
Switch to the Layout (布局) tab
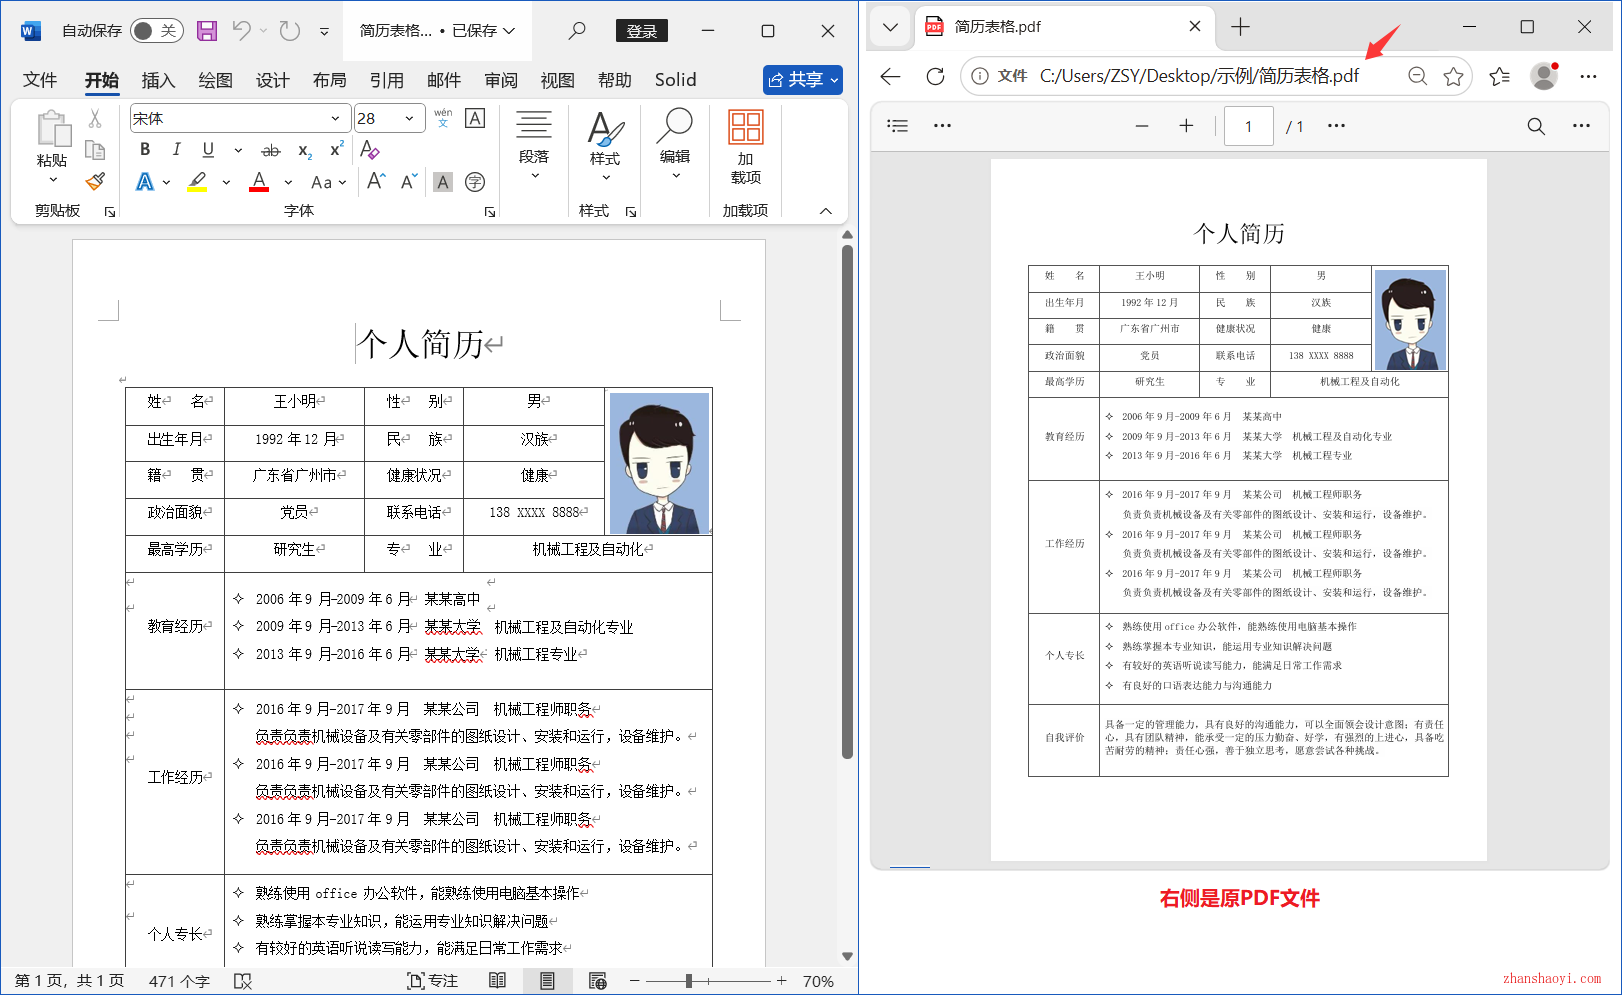[329, 80]
